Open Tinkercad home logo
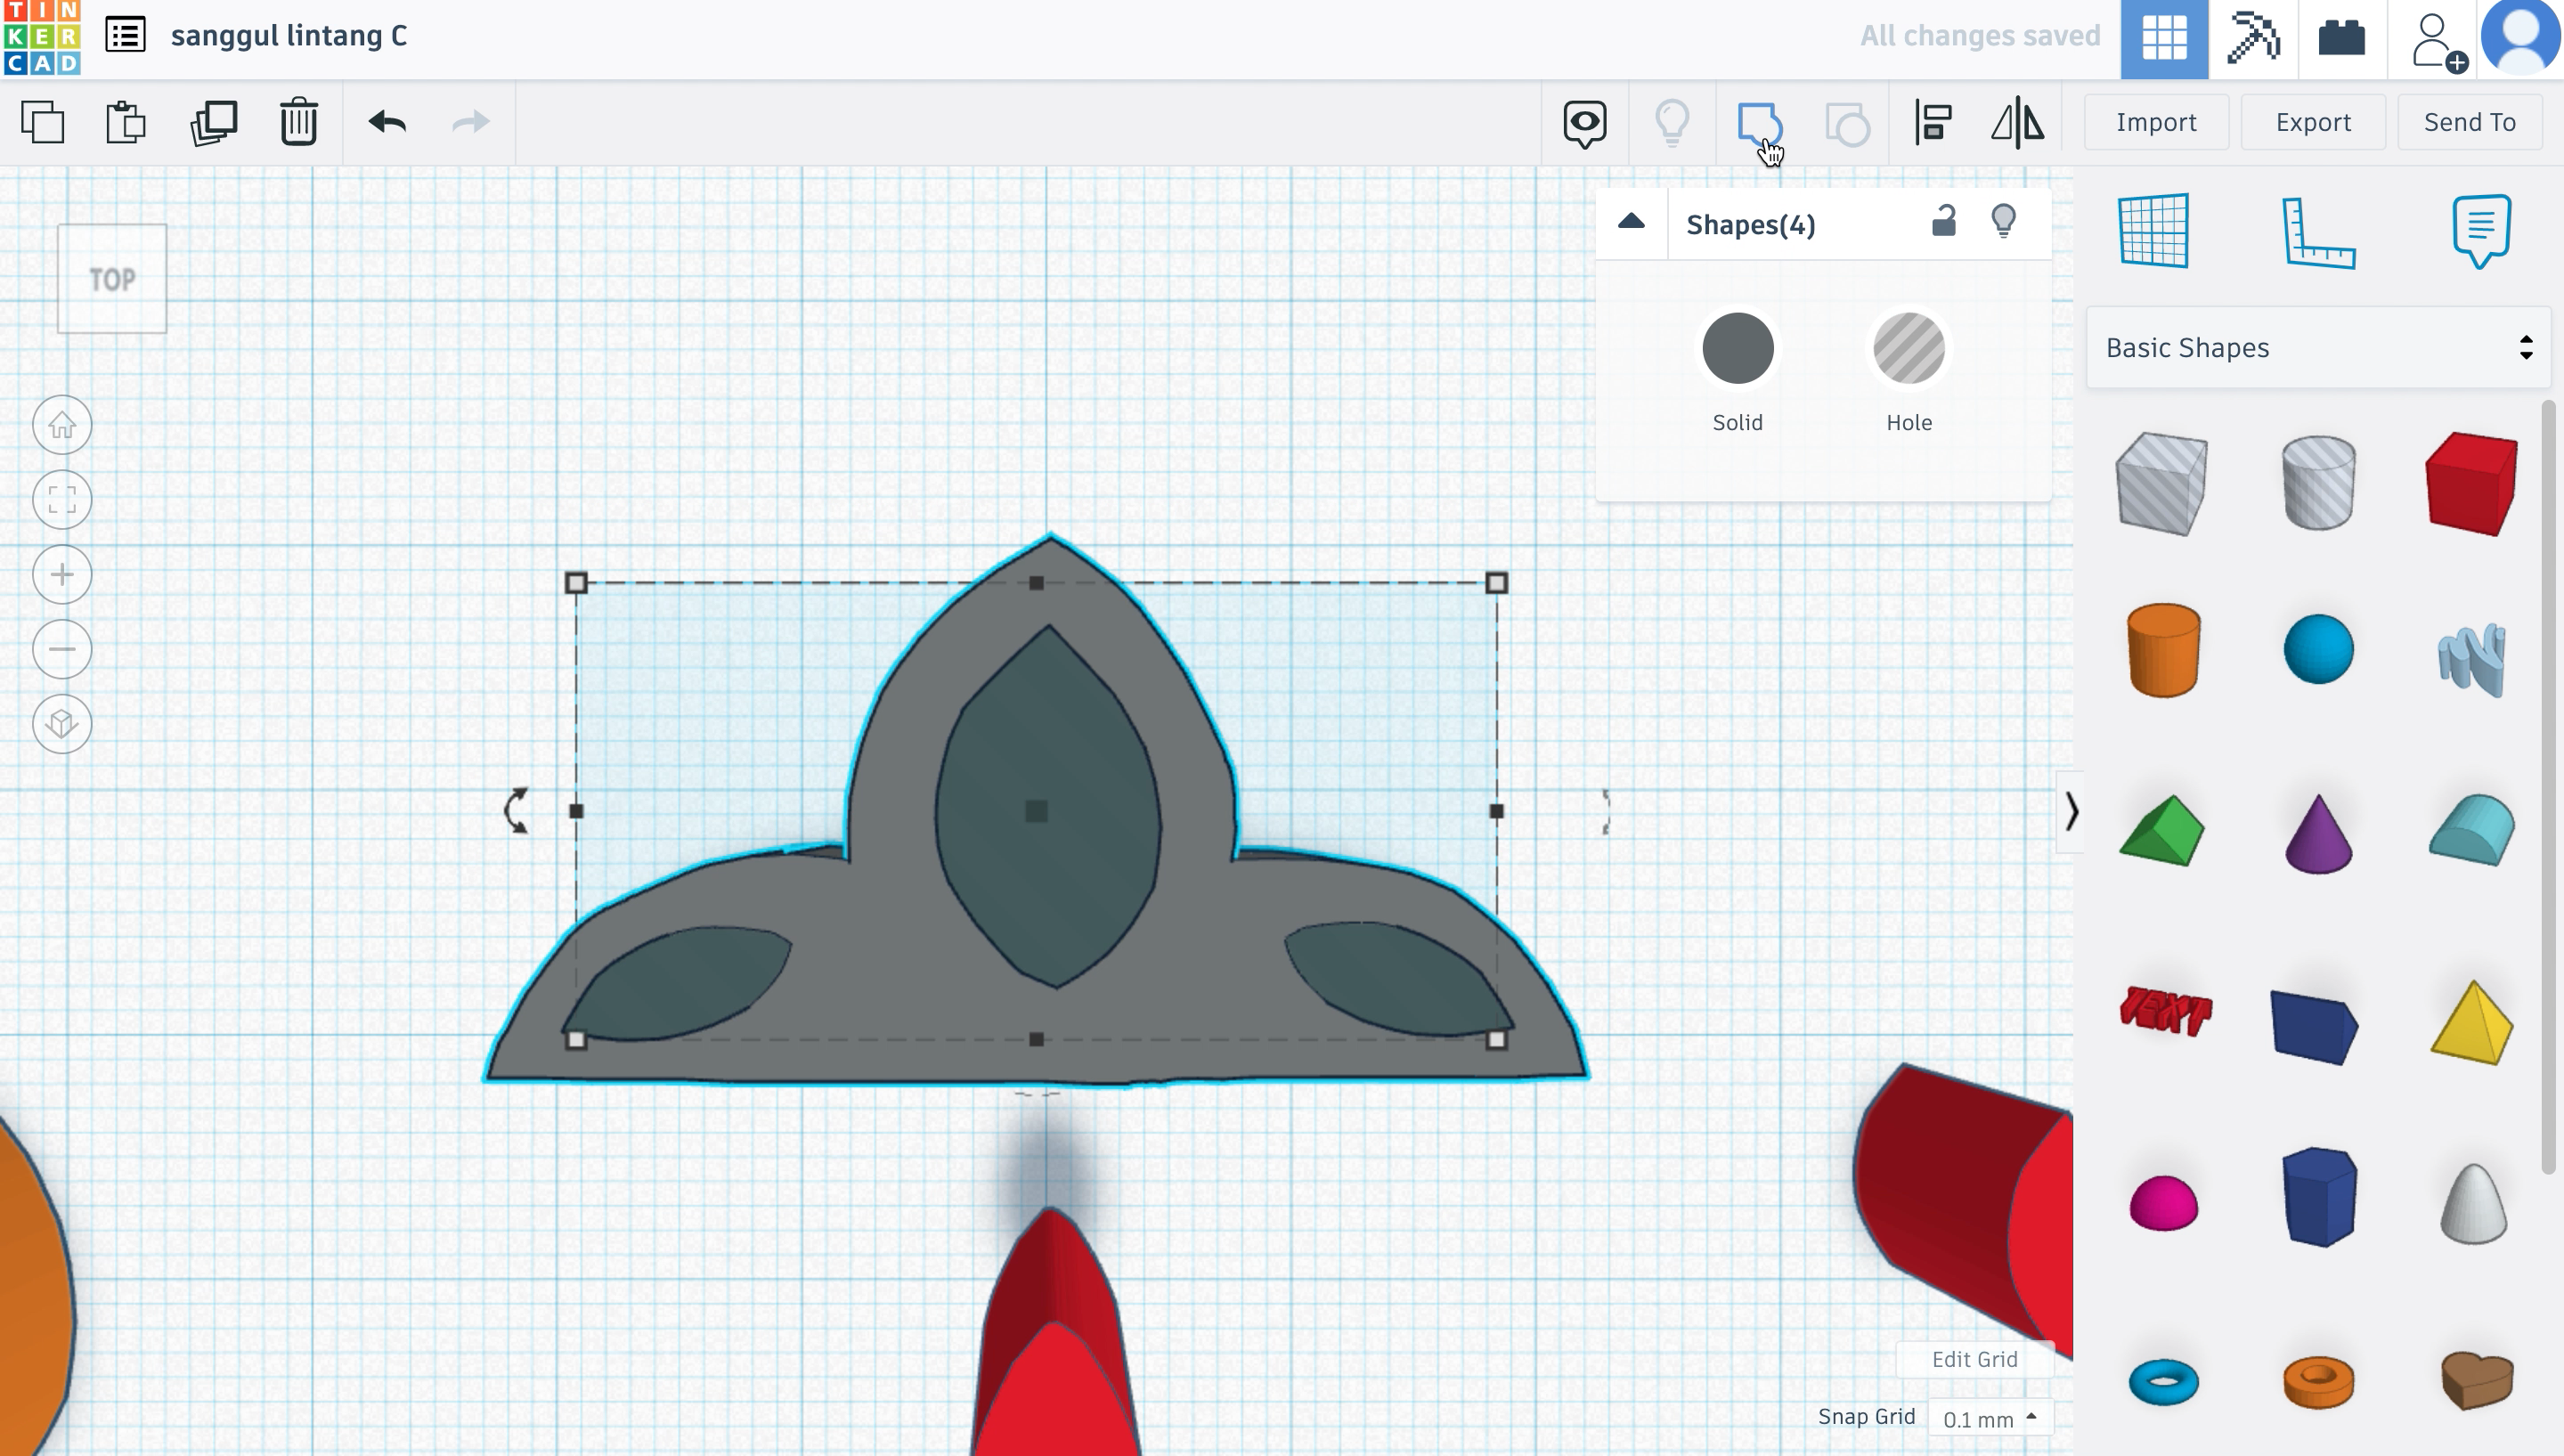The height and width of the screenshot is (1456, 2564). coord(42,37)
